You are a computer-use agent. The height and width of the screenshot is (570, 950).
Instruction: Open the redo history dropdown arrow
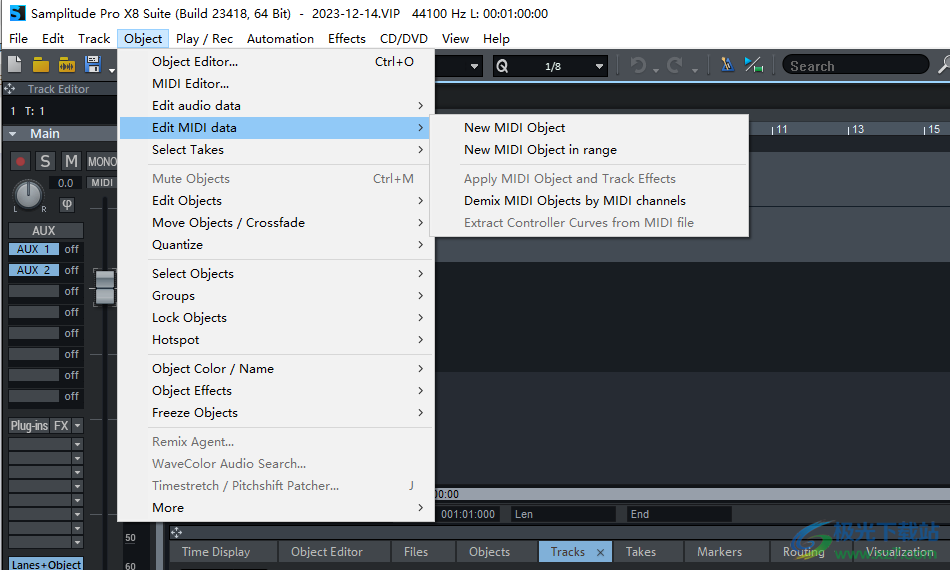694,70
